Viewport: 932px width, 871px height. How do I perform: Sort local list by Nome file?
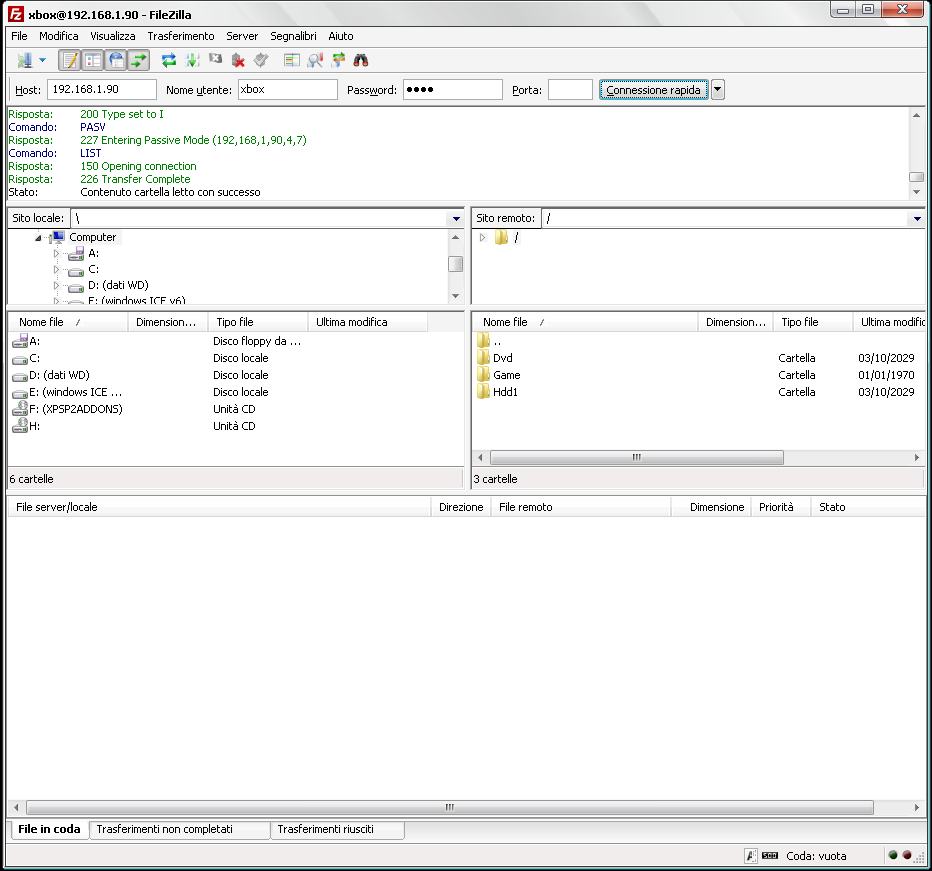click(68, 322)
